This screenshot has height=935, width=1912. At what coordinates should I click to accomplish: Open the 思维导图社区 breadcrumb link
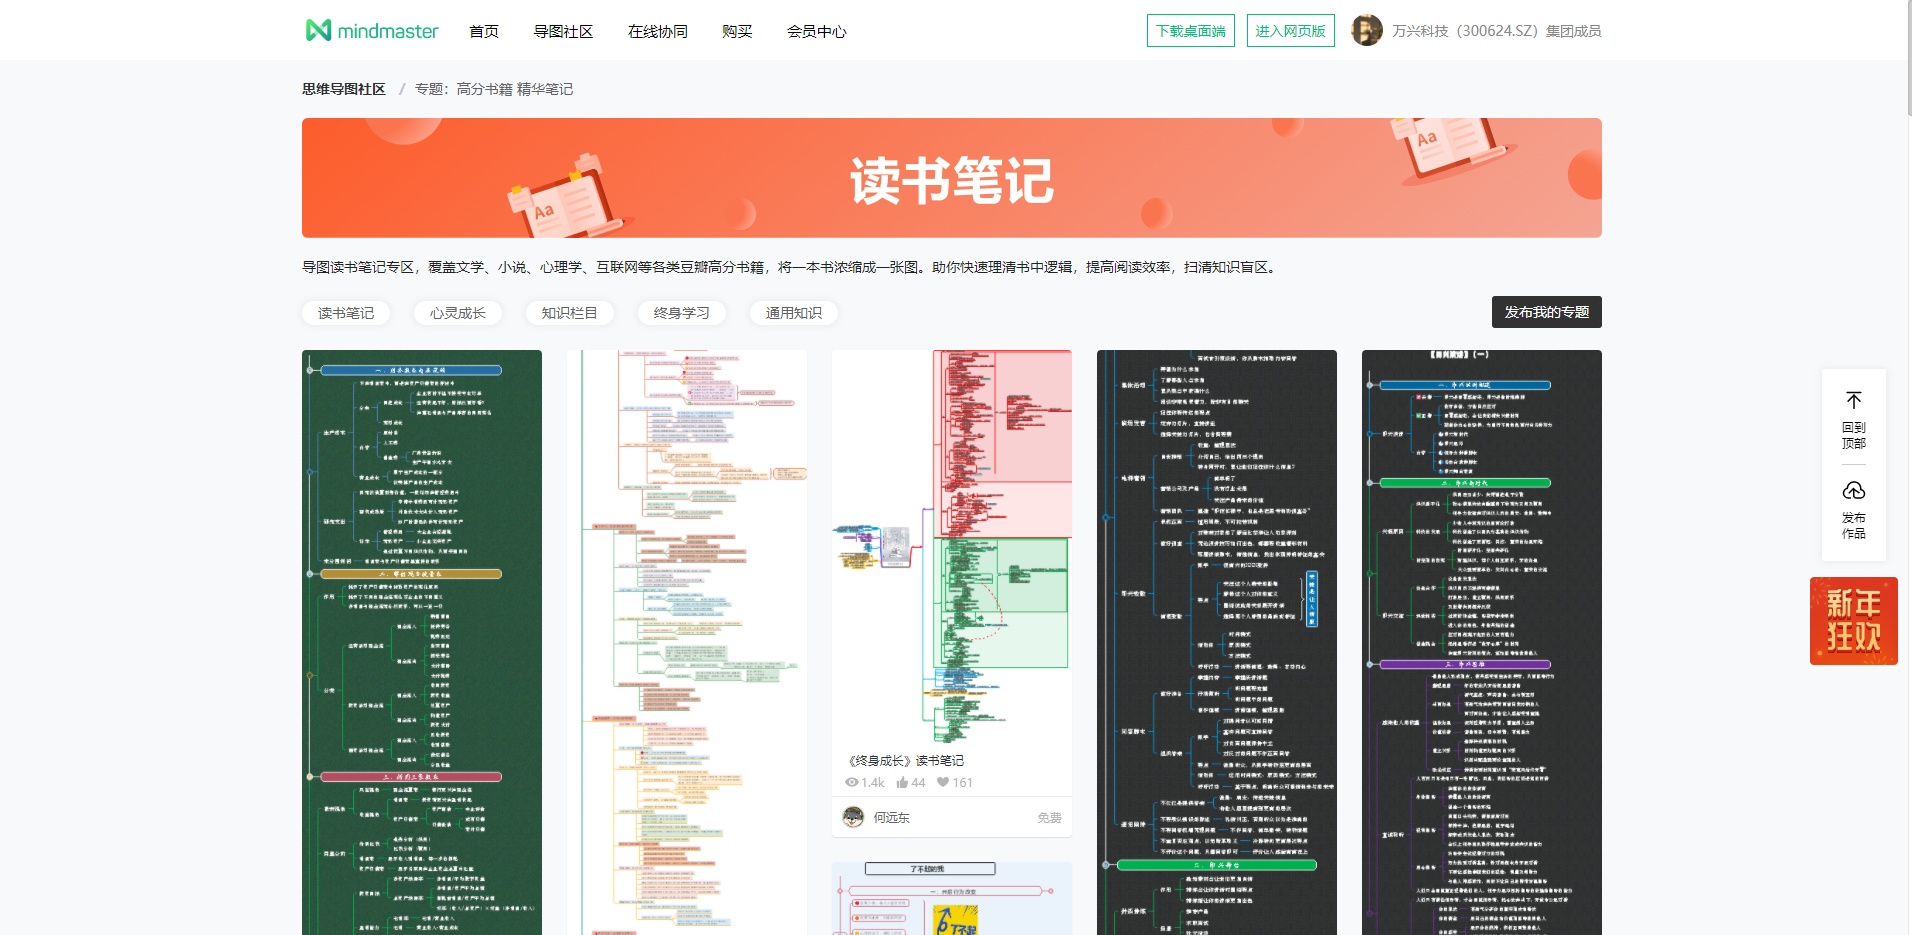(343, 88)
